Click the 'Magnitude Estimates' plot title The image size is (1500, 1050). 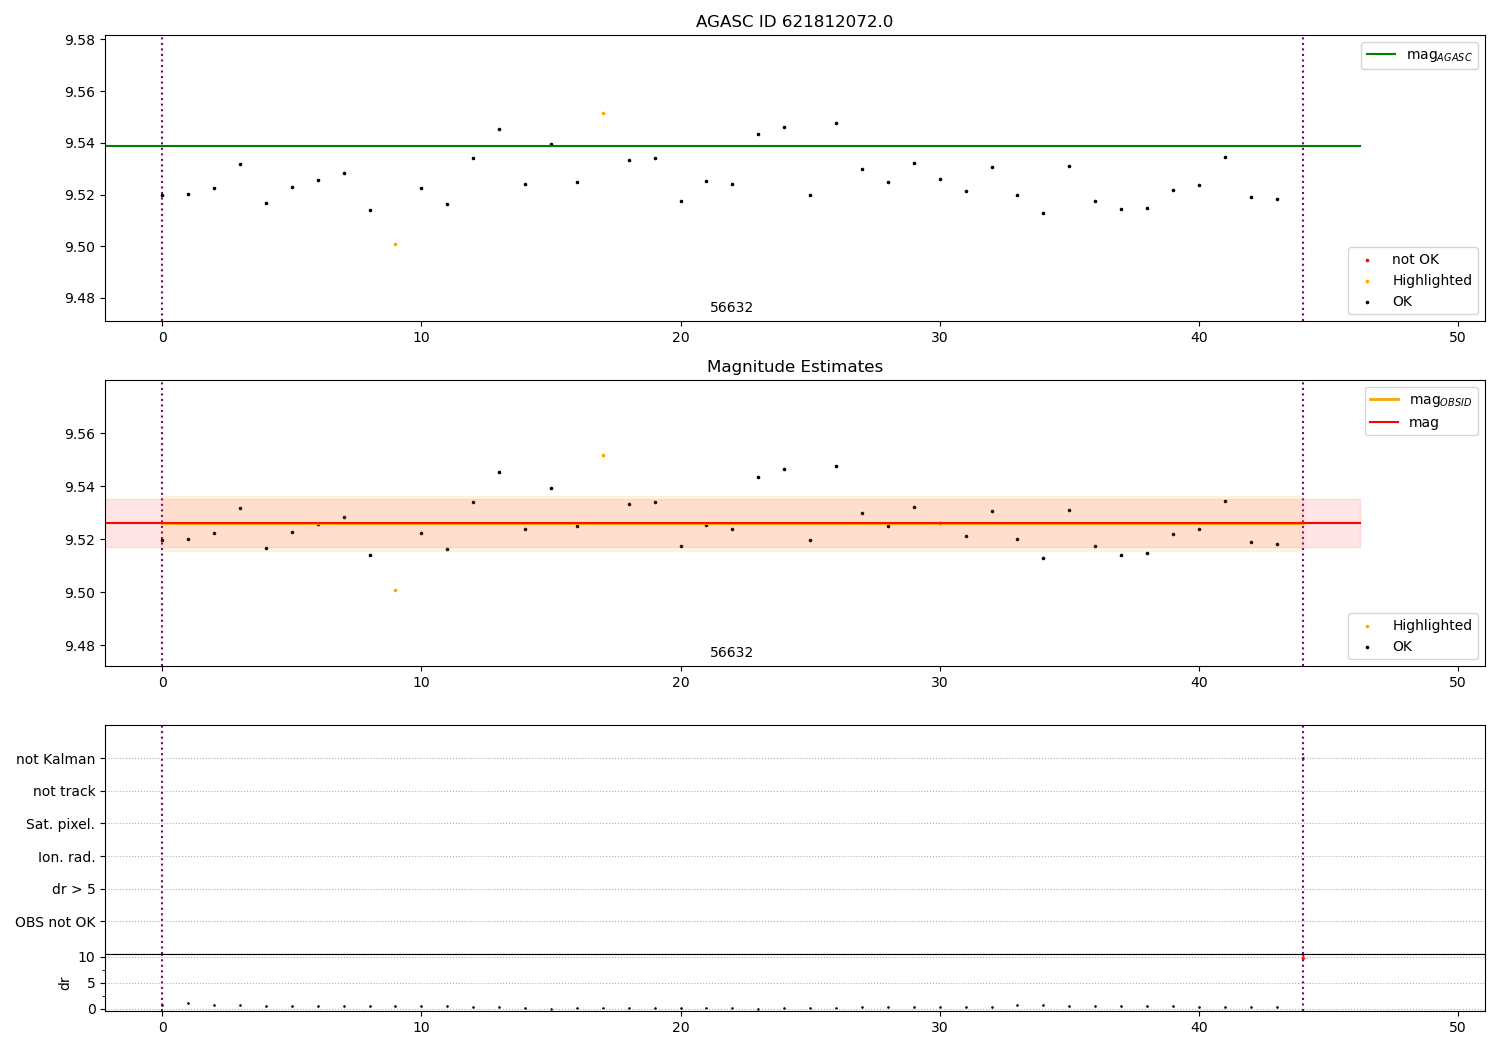pyautogui.click(x=794, y=367)
